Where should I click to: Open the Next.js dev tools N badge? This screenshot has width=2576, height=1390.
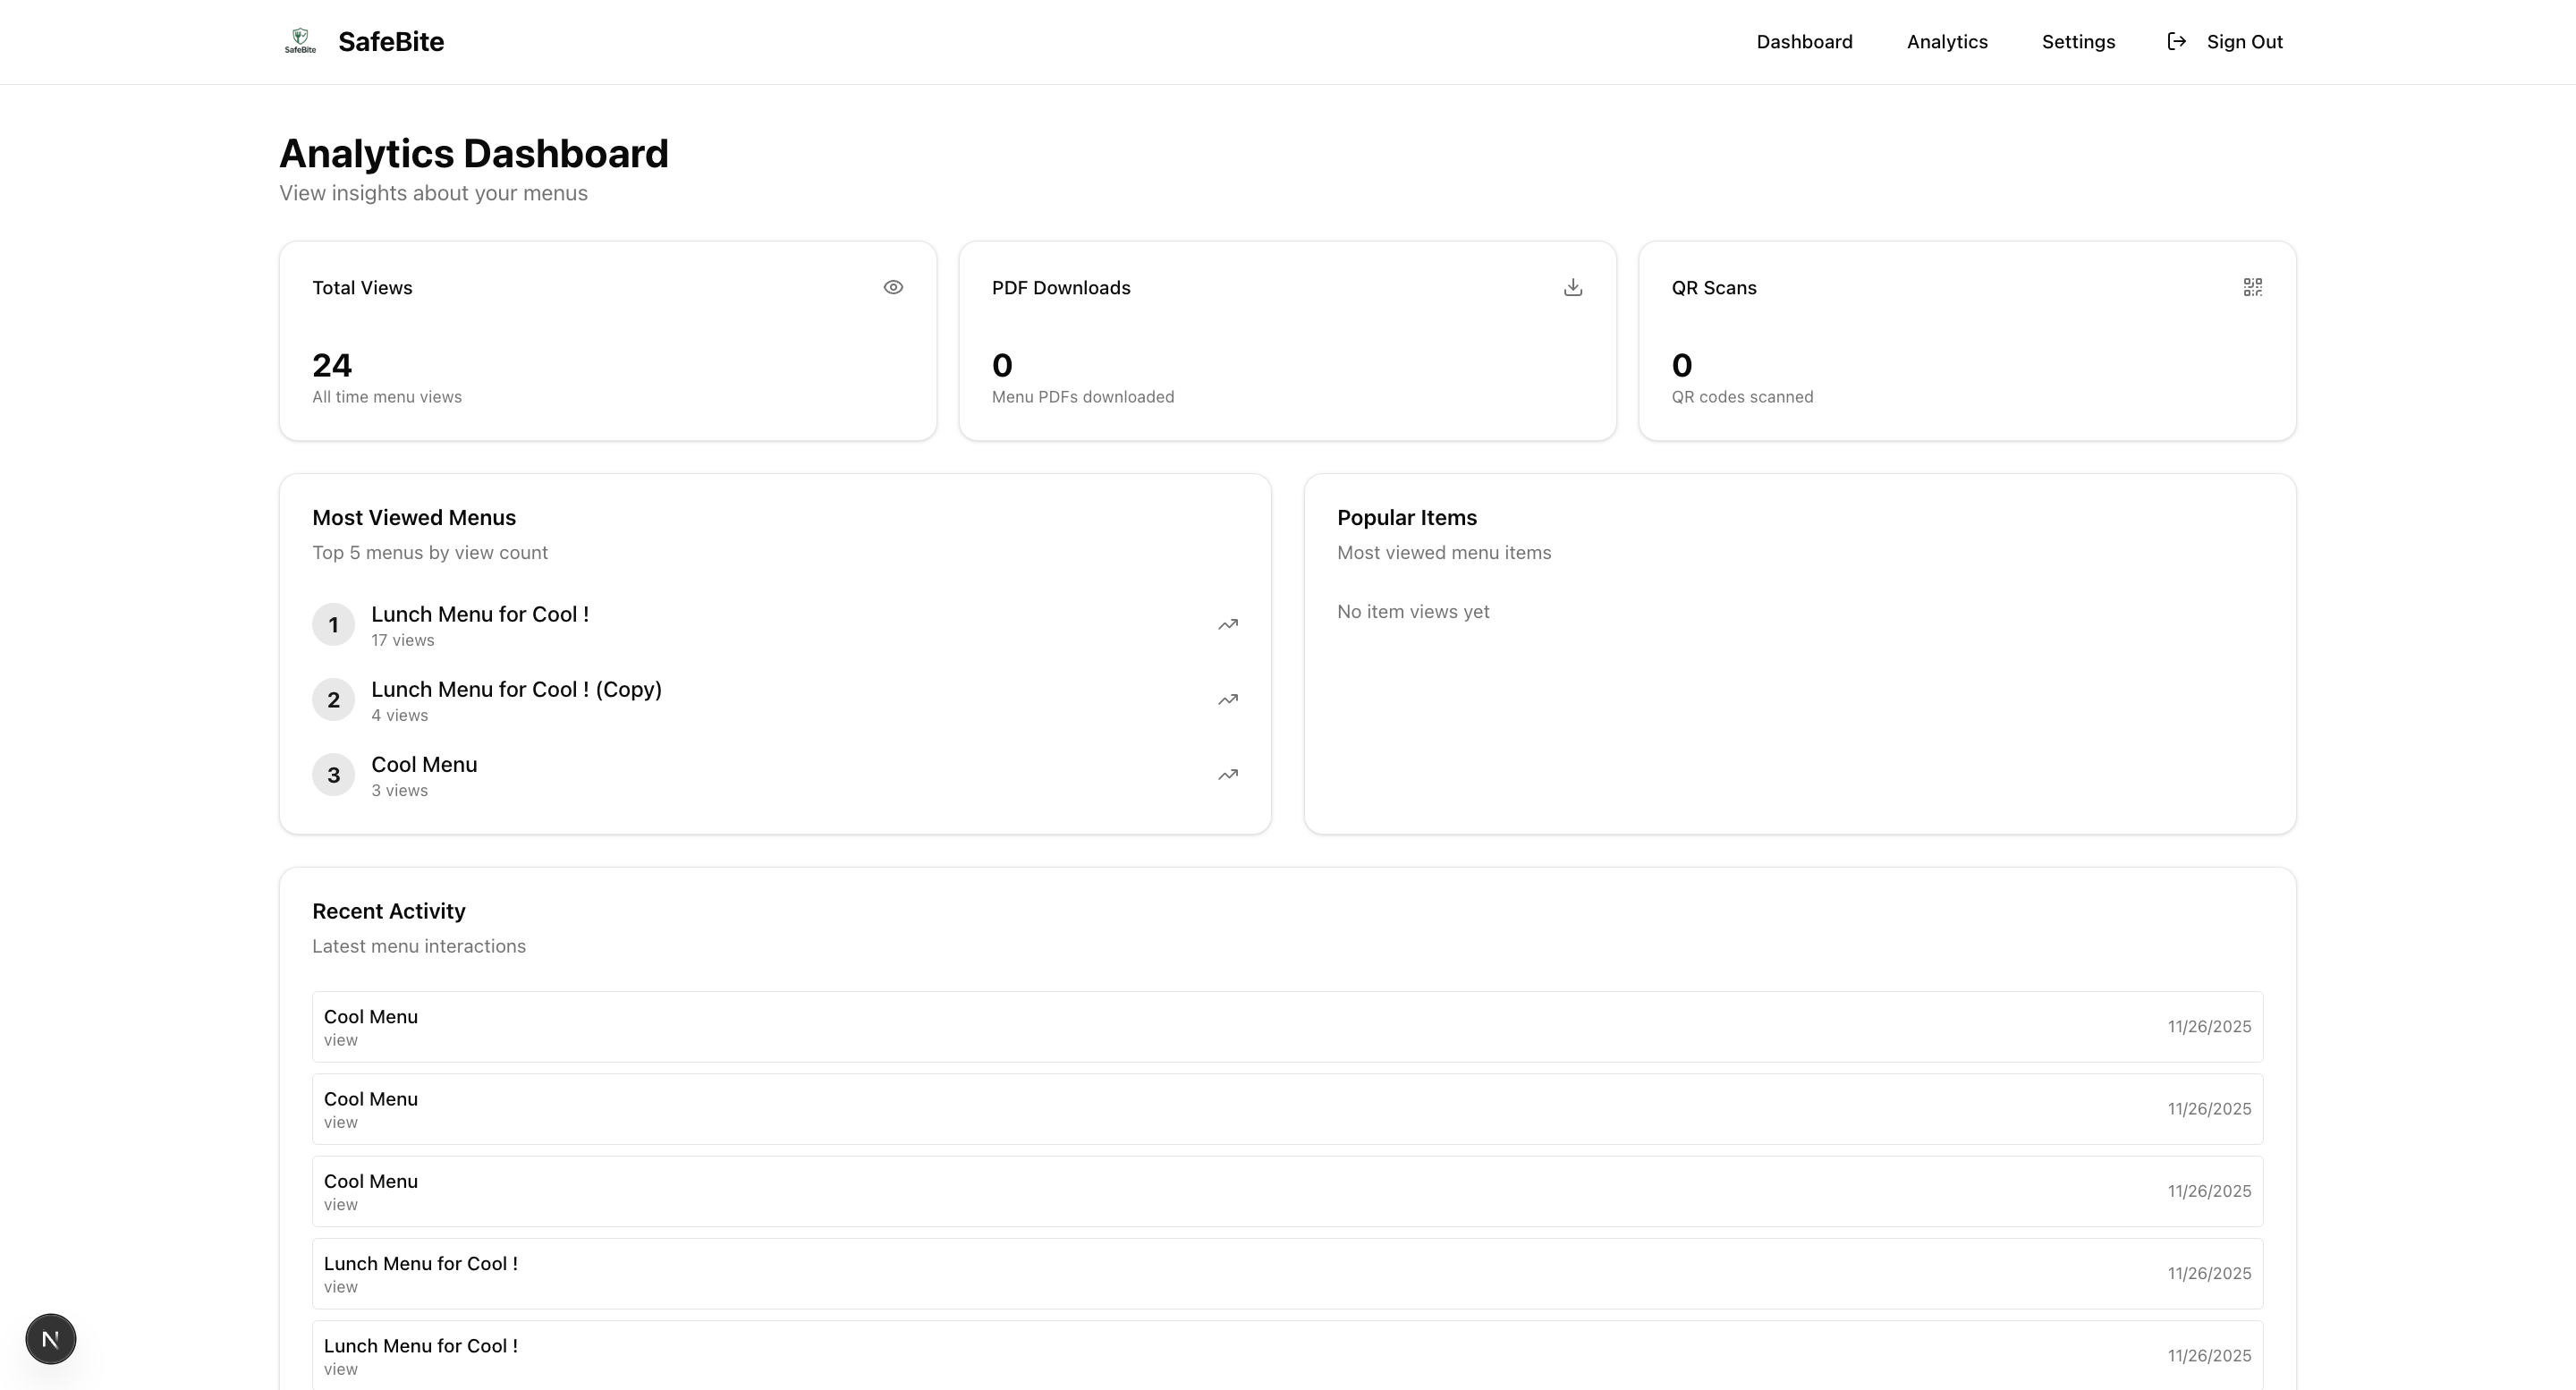pyautogui.click(x=51, y=1339)
